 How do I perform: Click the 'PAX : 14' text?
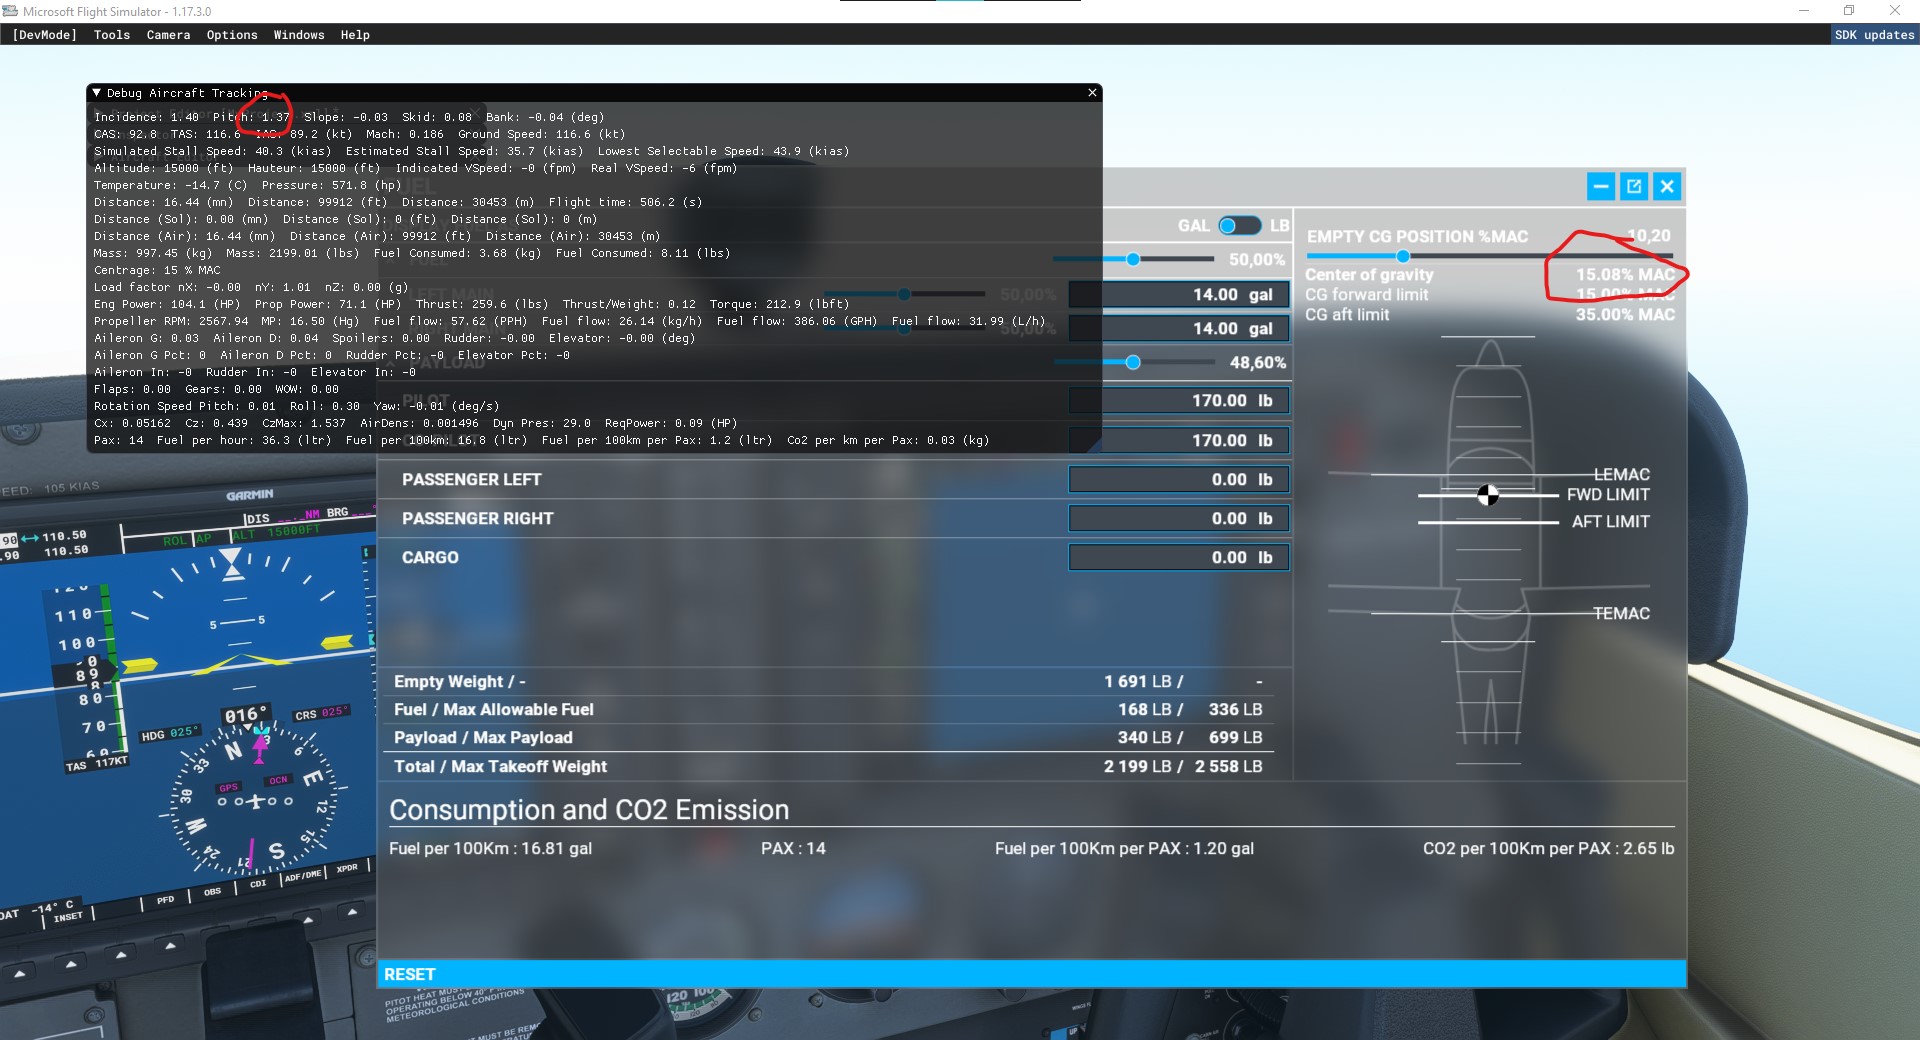click(793, 849)
